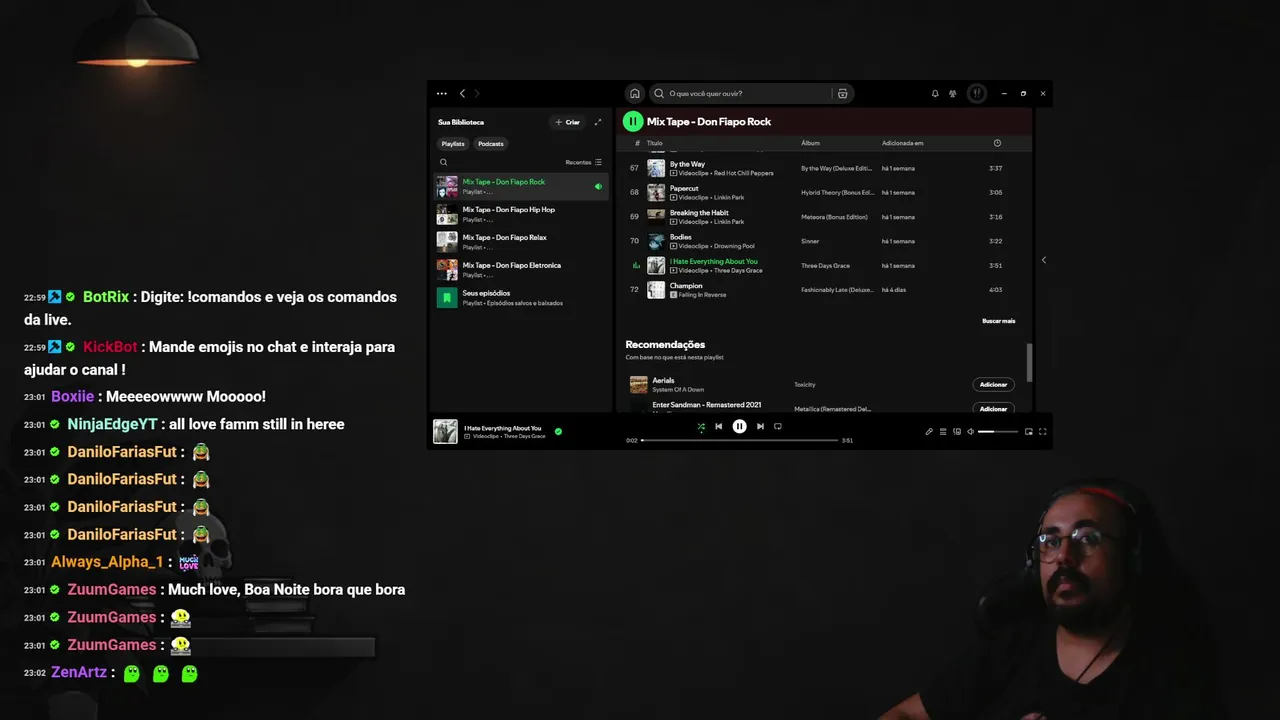This screenshot has height=720, width=1280.
Task: Open album 'Meteora (Bonus Edition)'
Action: pyautogui.click(x=834, y=217)
